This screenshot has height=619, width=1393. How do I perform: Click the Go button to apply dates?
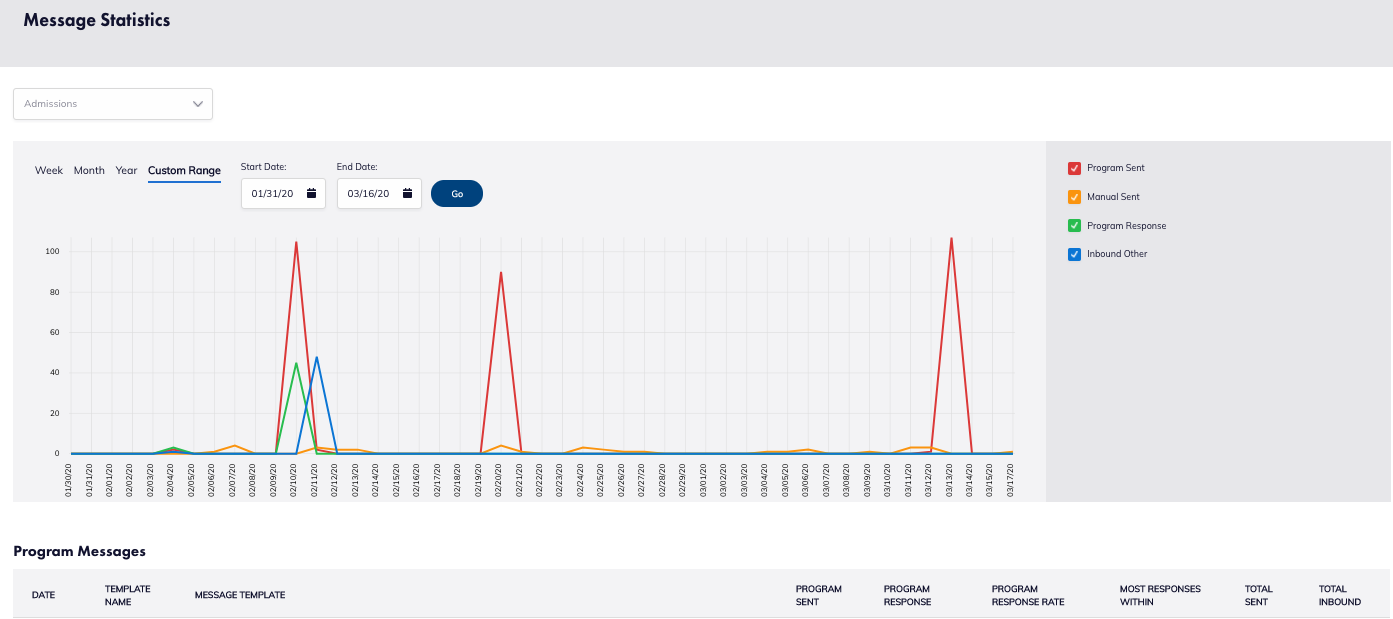tap(456, 193)
